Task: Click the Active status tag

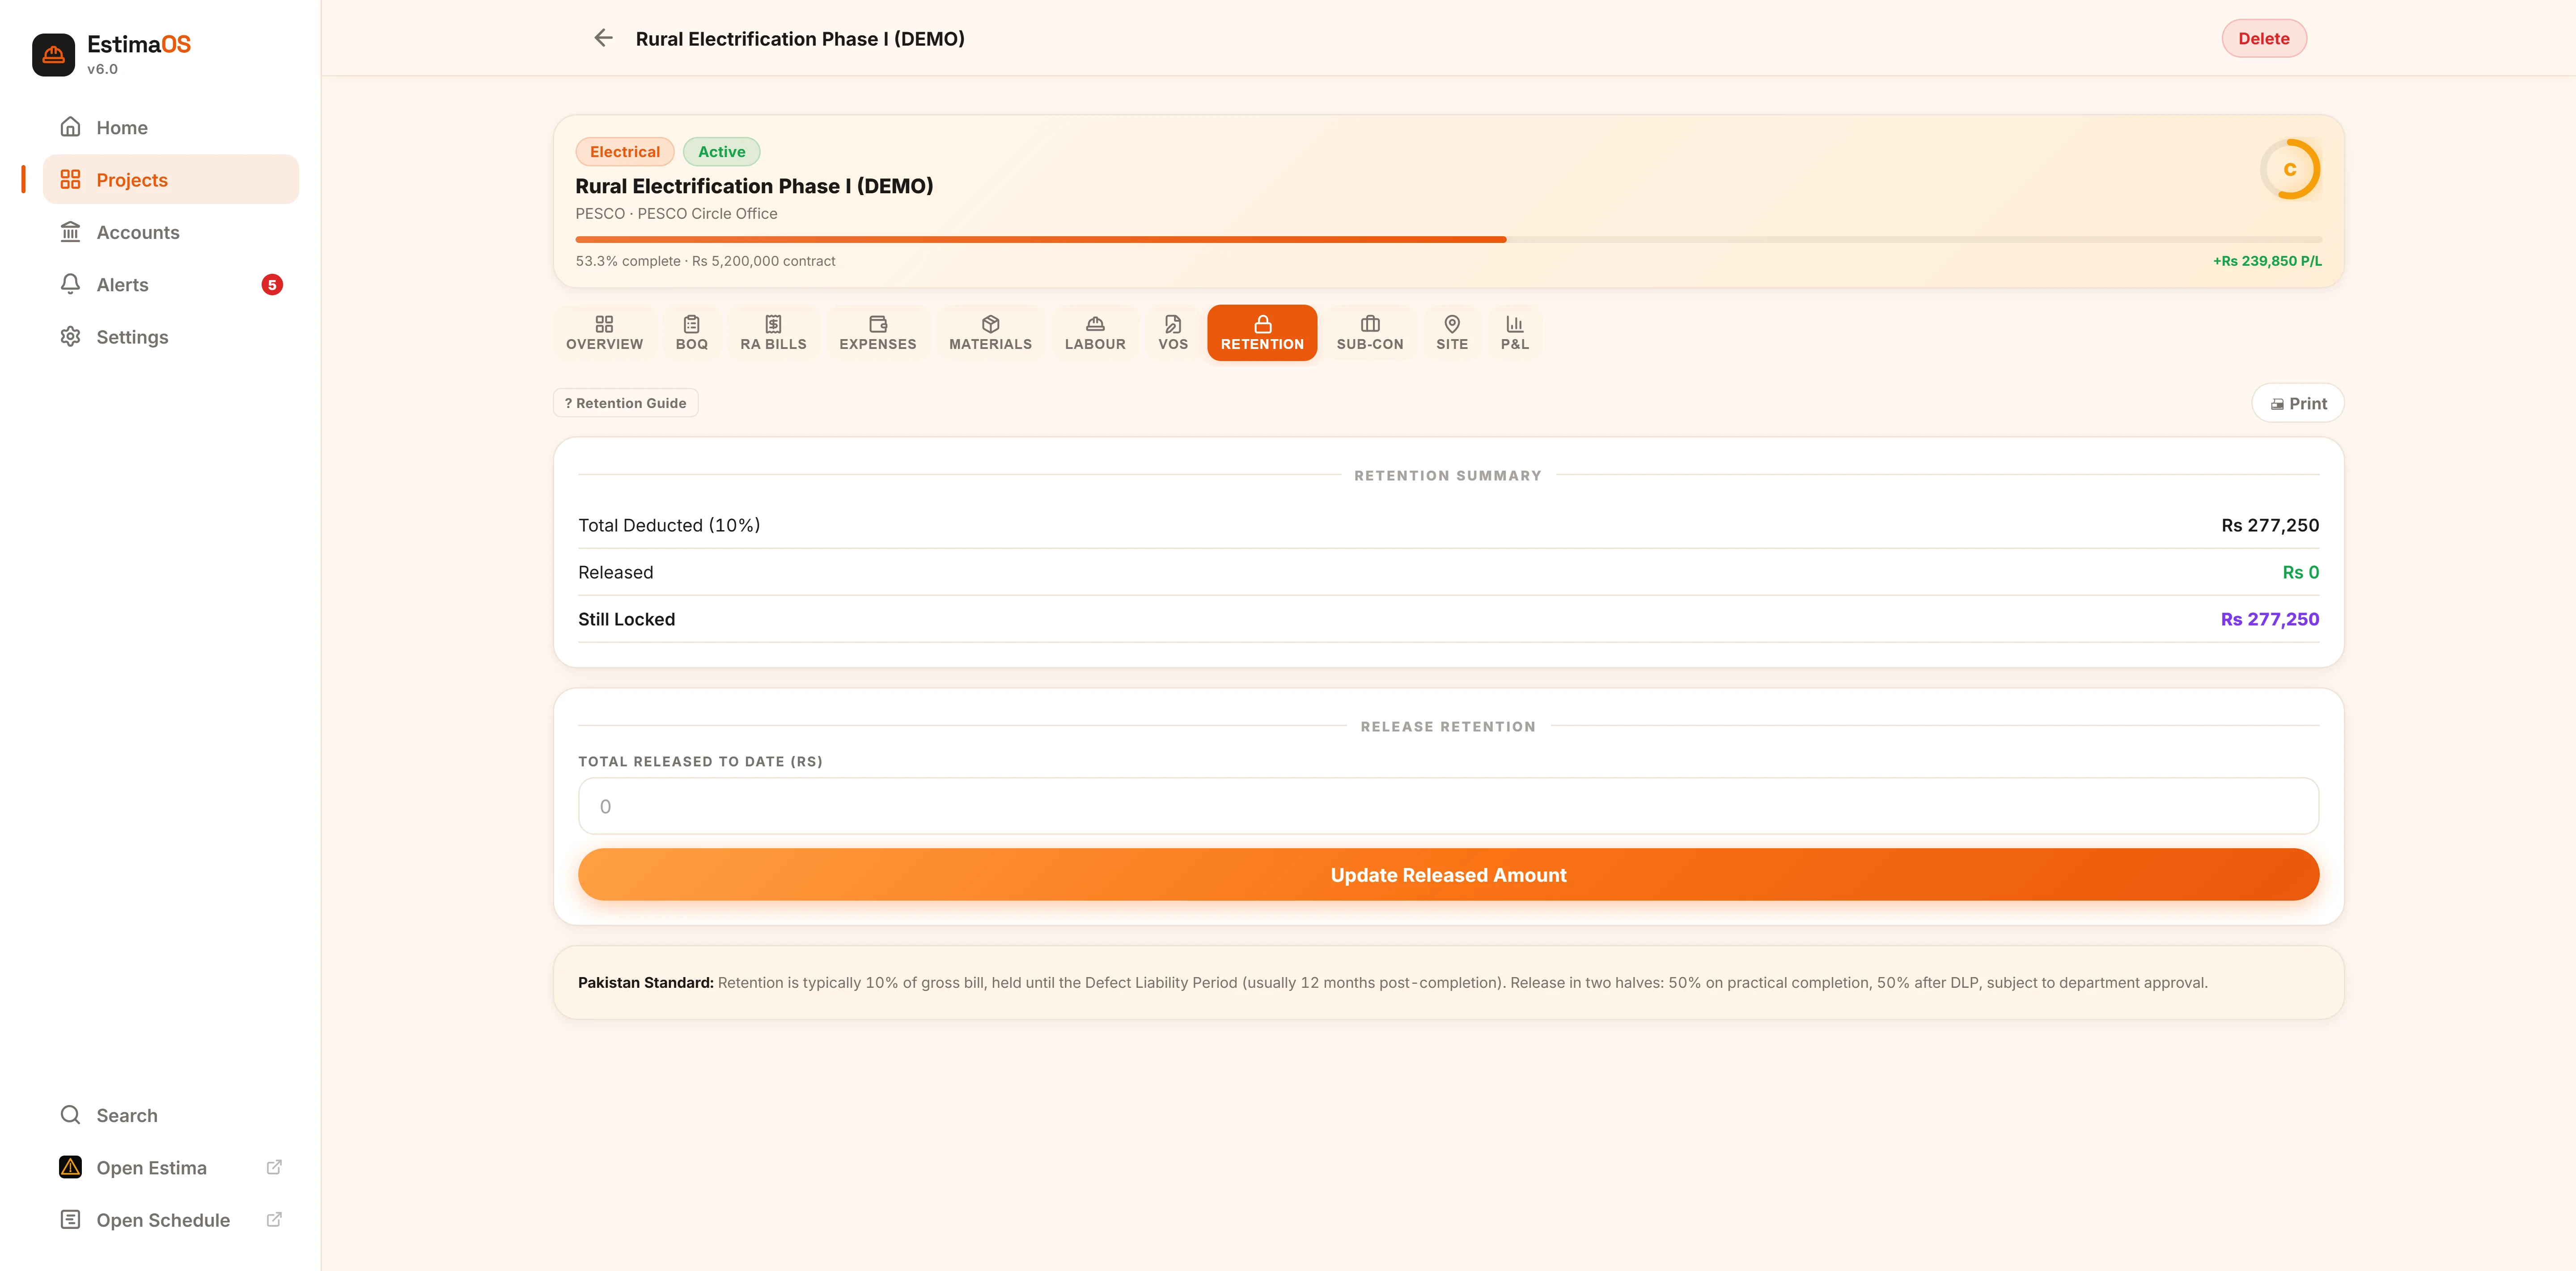Action: 721,152
